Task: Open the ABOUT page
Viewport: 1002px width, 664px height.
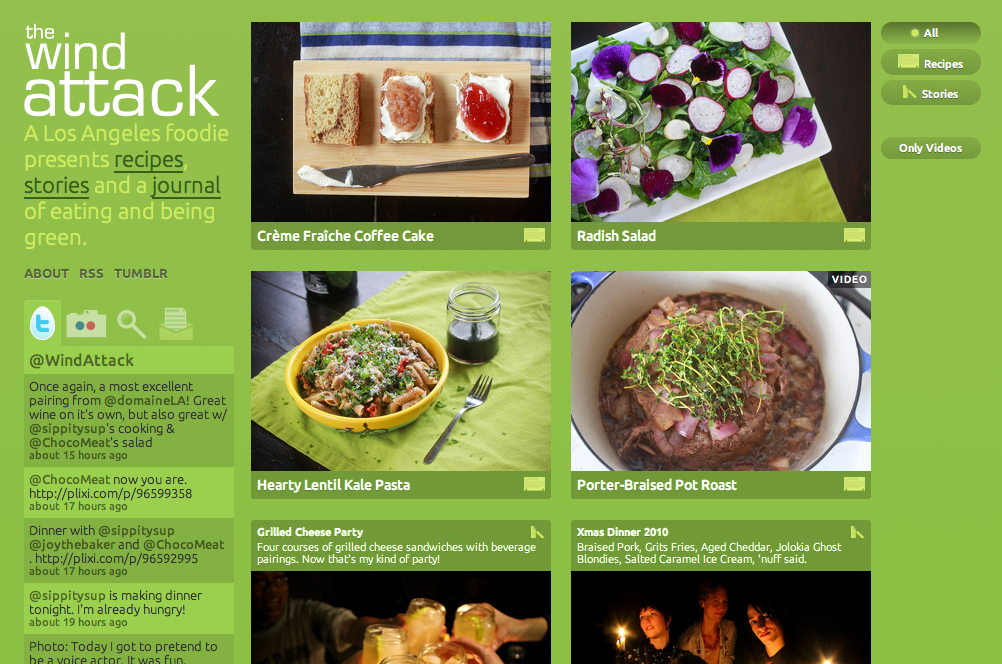Action: click(47, 274)
